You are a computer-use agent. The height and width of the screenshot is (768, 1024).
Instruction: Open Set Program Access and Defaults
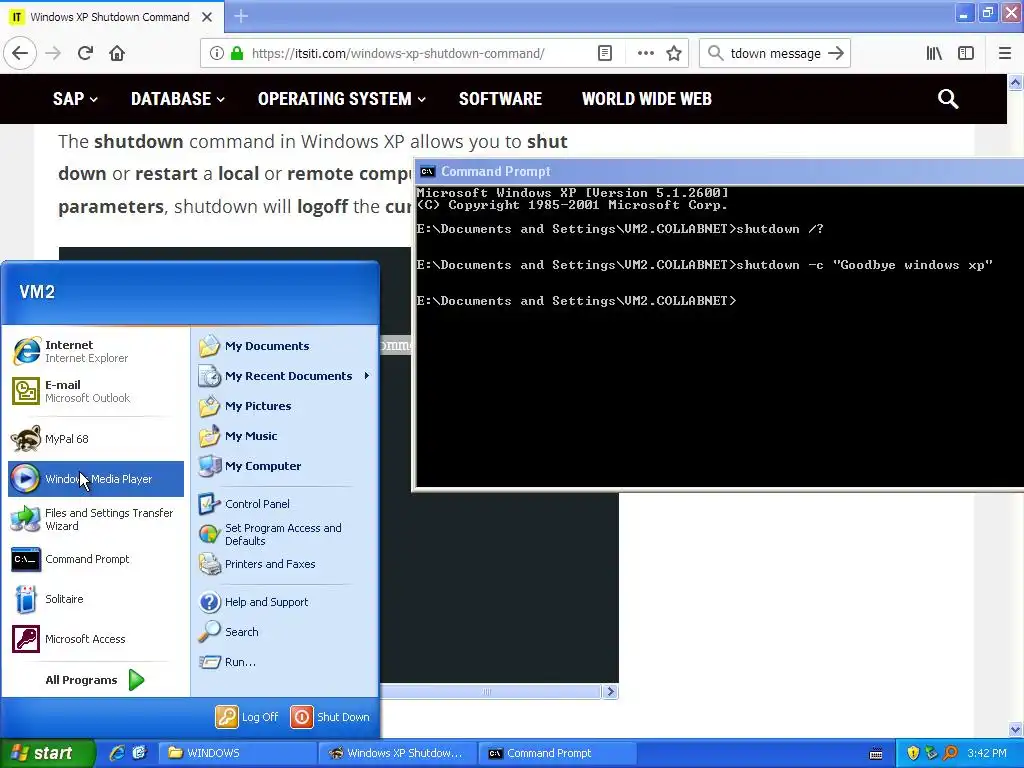coord(284,534)
